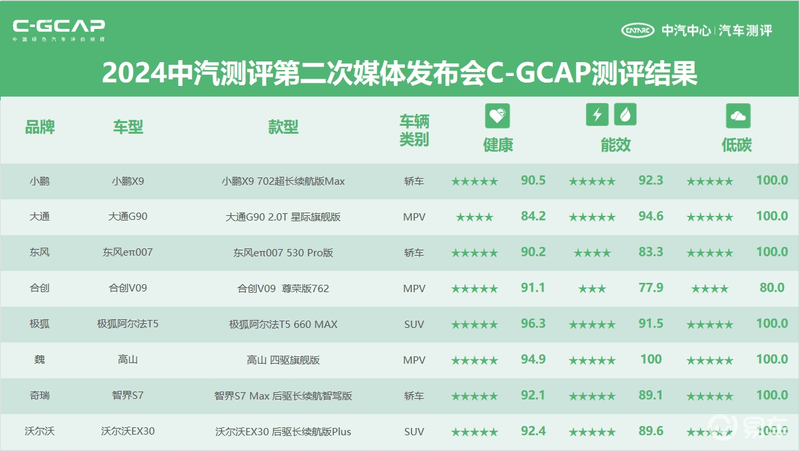800x451 pixels.
Task: Click the water droplet fuel icon
Action: (625, 114)
